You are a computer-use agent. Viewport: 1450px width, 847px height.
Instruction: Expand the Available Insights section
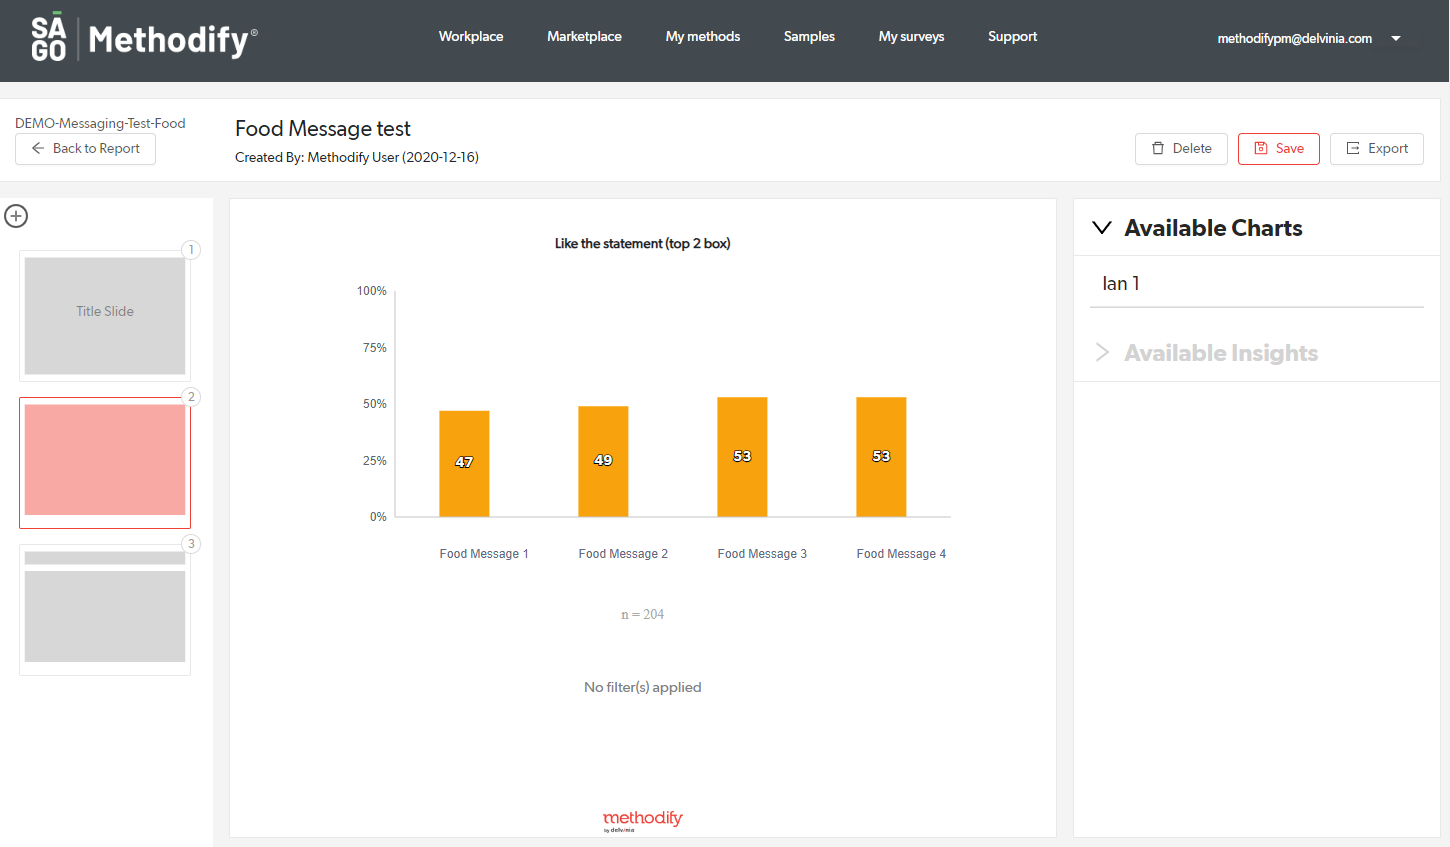[x=1102, y=353]
